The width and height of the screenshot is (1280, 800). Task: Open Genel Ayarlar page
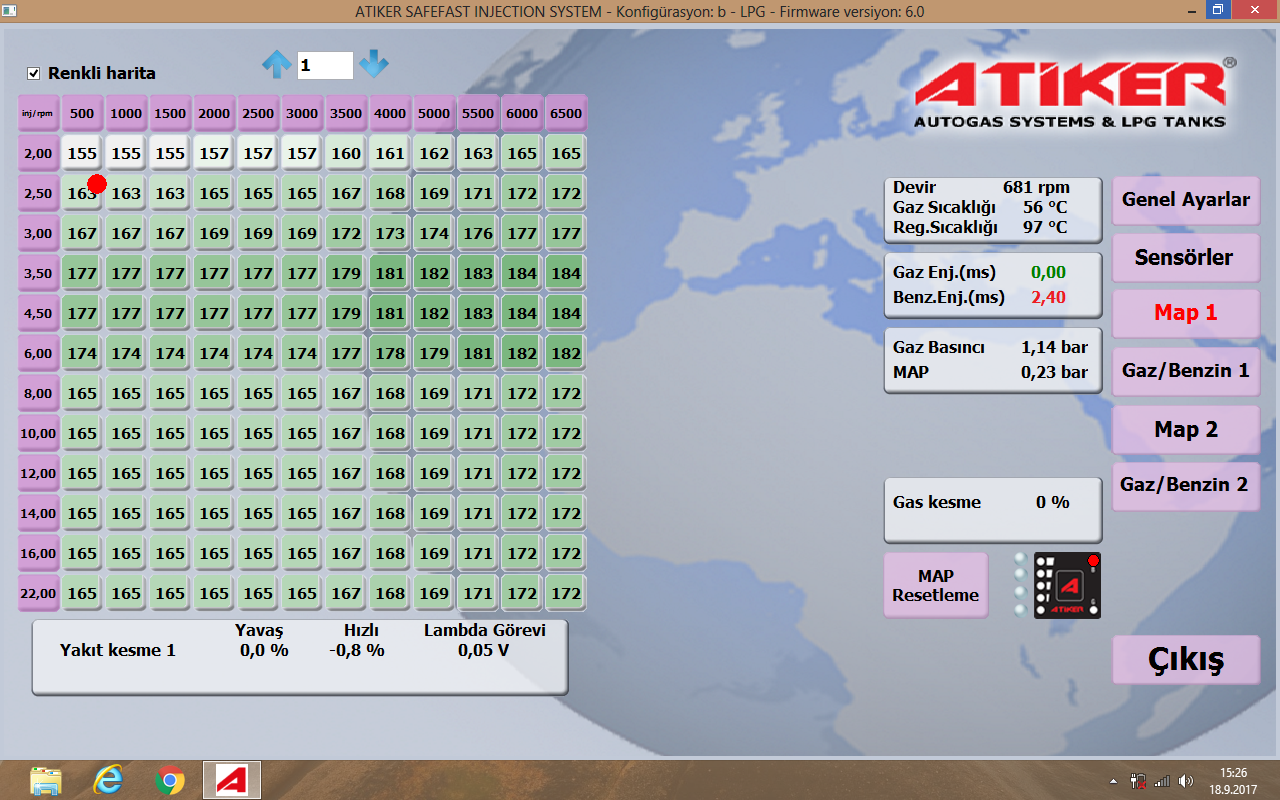[x=1186, y=199]
